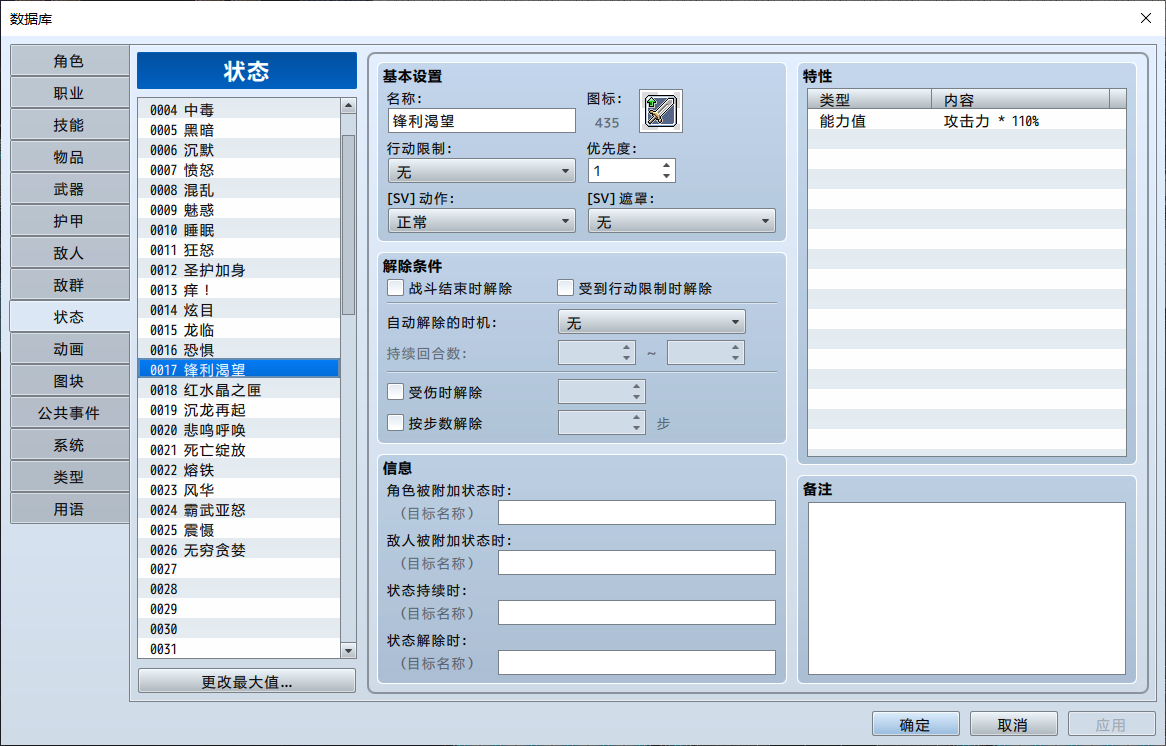The height and width of the screenshot is (746, 1166).
Task: Switch to the 用语 tab
Action: coord(69,509)
